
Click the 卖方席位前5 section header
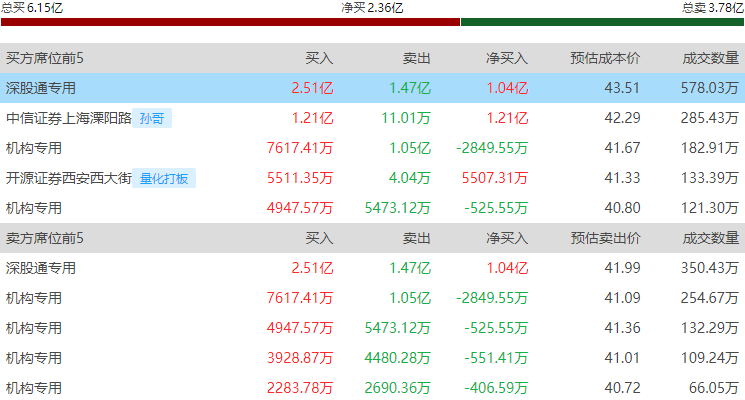point(45,238)
